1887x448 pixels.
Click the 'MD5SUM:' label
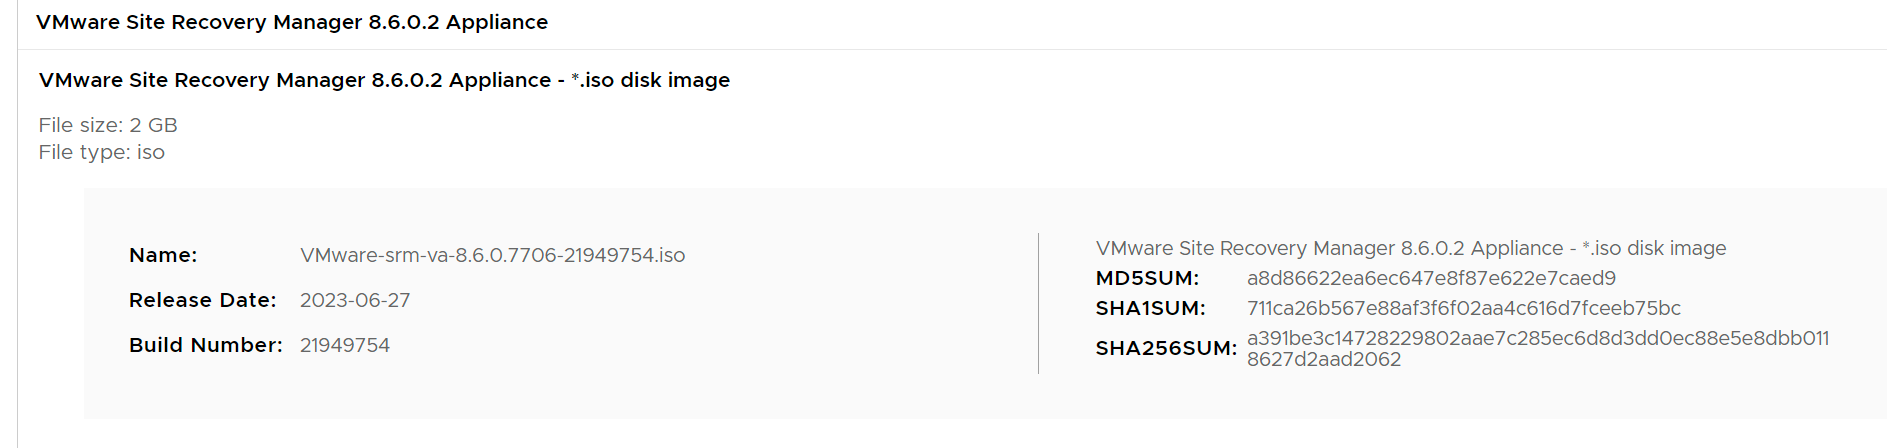[x=1147, y=278]
